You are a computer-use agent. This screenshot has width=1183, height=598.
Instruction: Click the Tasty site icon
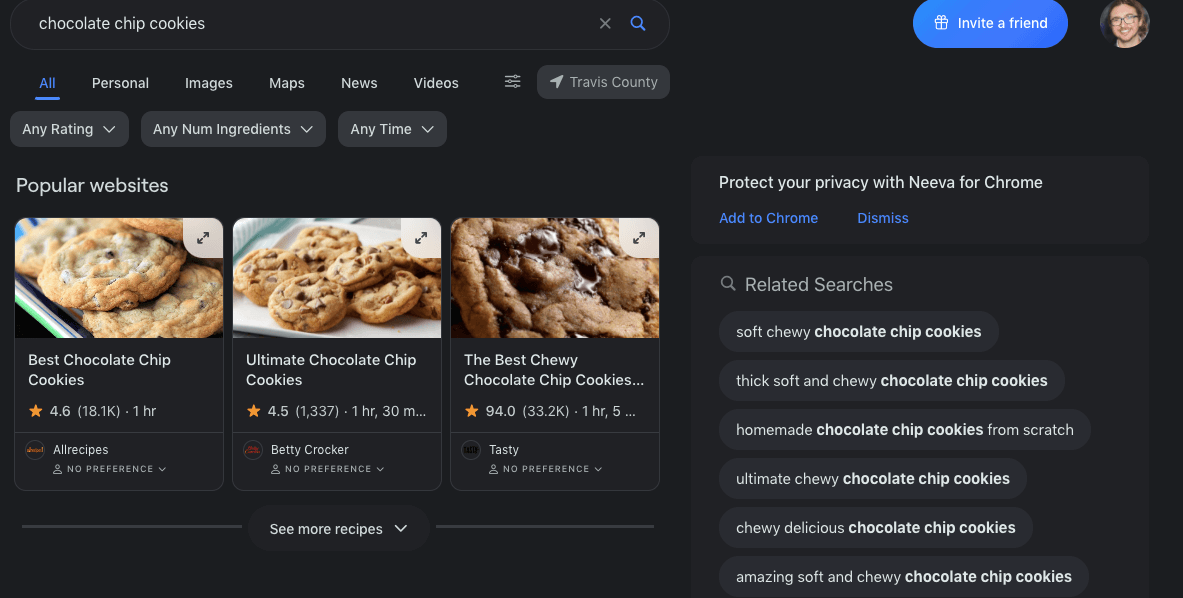point(472,449)
